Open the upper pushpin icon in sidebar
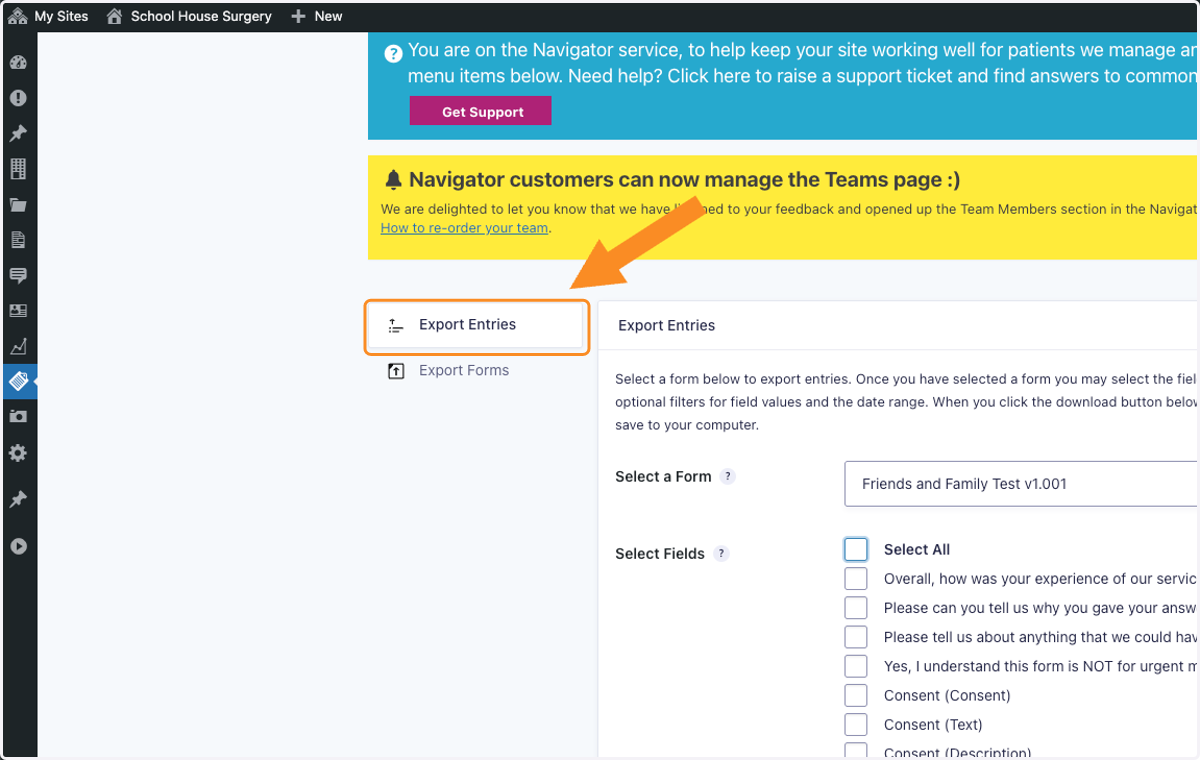1200x760 pixels. 18,134
